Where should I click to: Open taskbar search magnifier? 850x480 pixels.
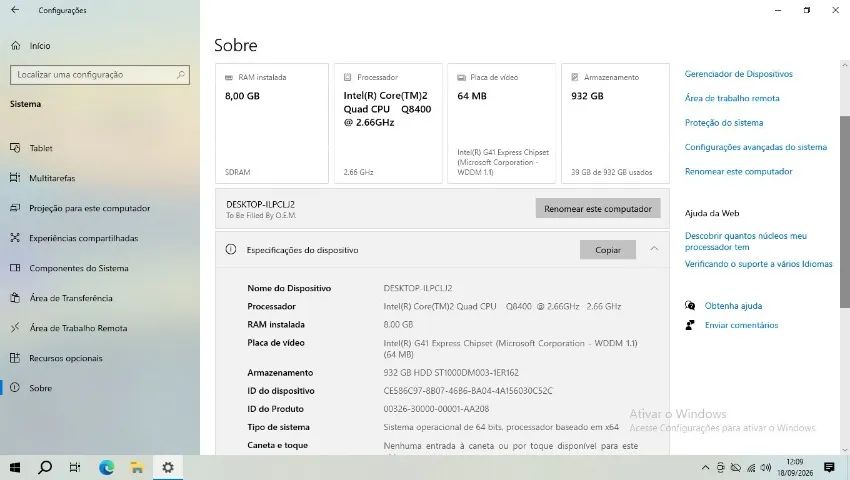point(46,467)
